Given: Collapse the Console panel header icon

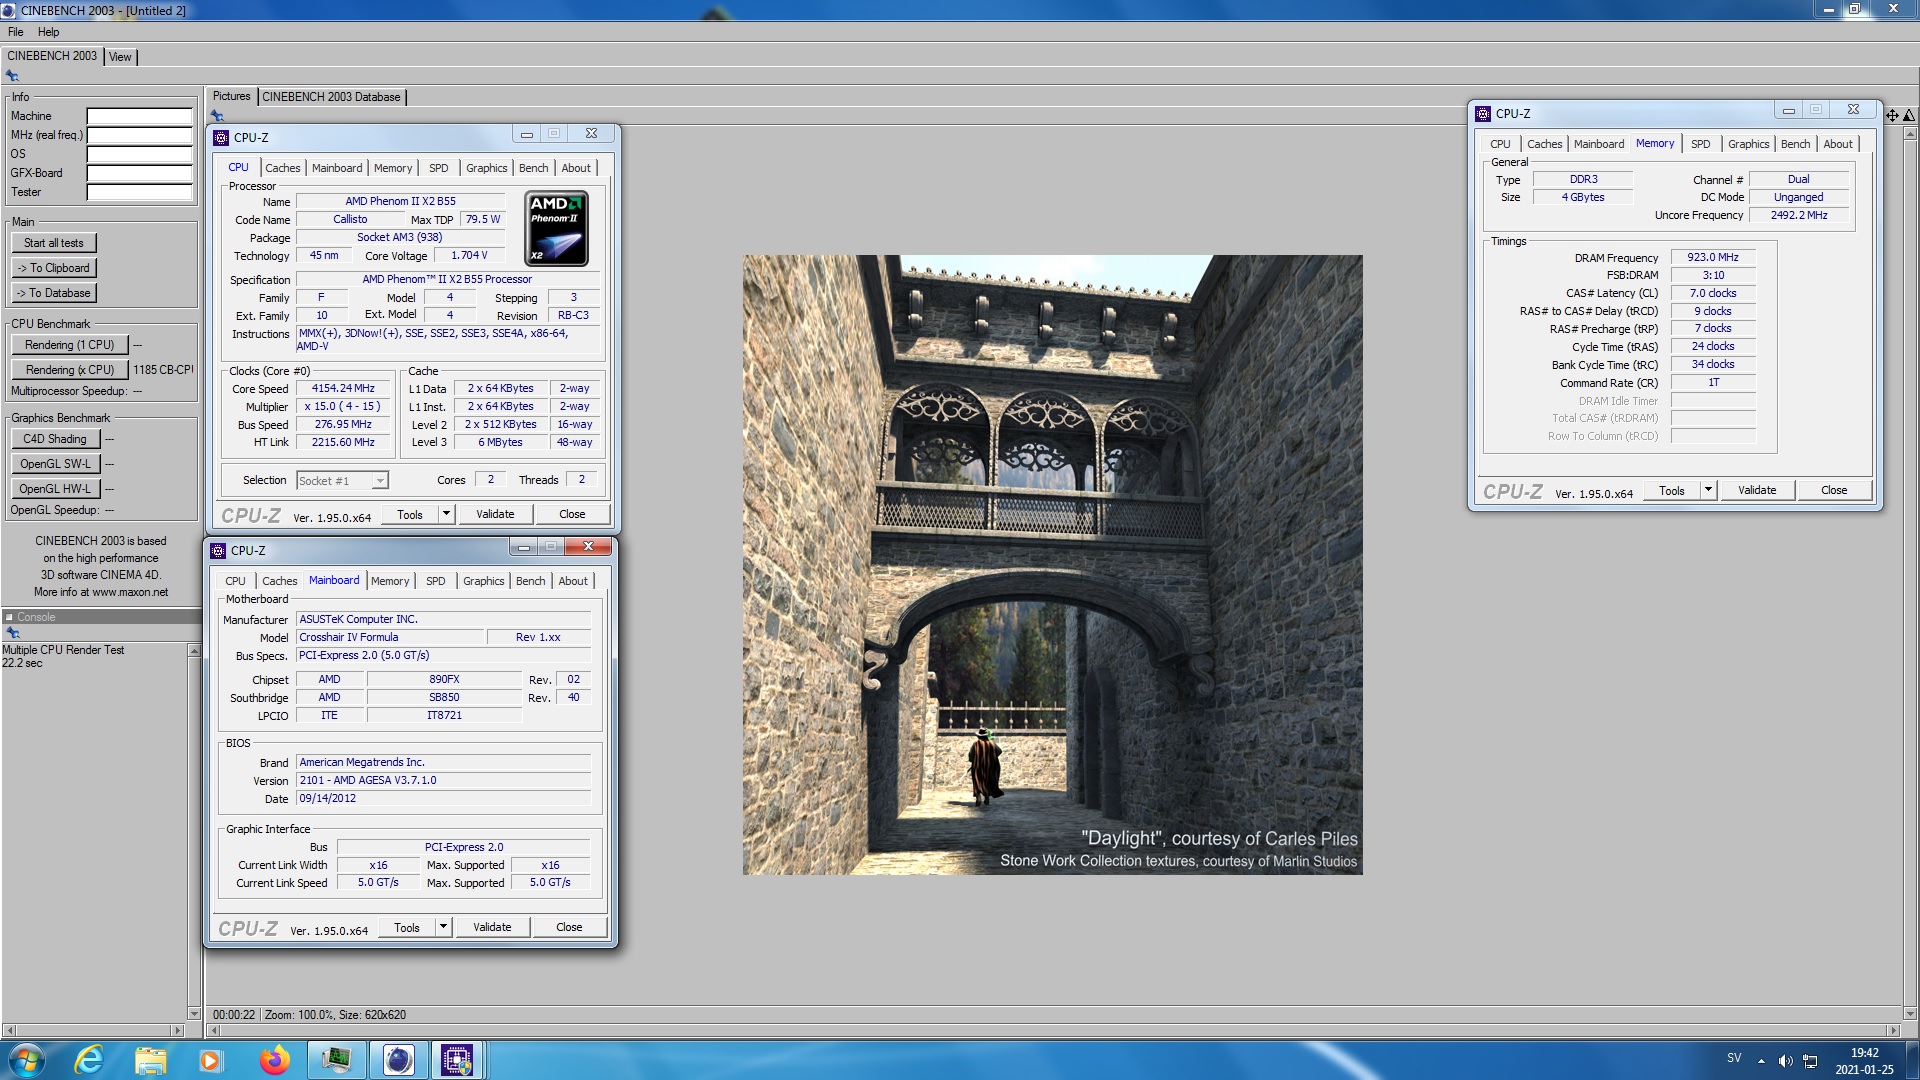Looking at the screenshot, I should coord(9,617).
